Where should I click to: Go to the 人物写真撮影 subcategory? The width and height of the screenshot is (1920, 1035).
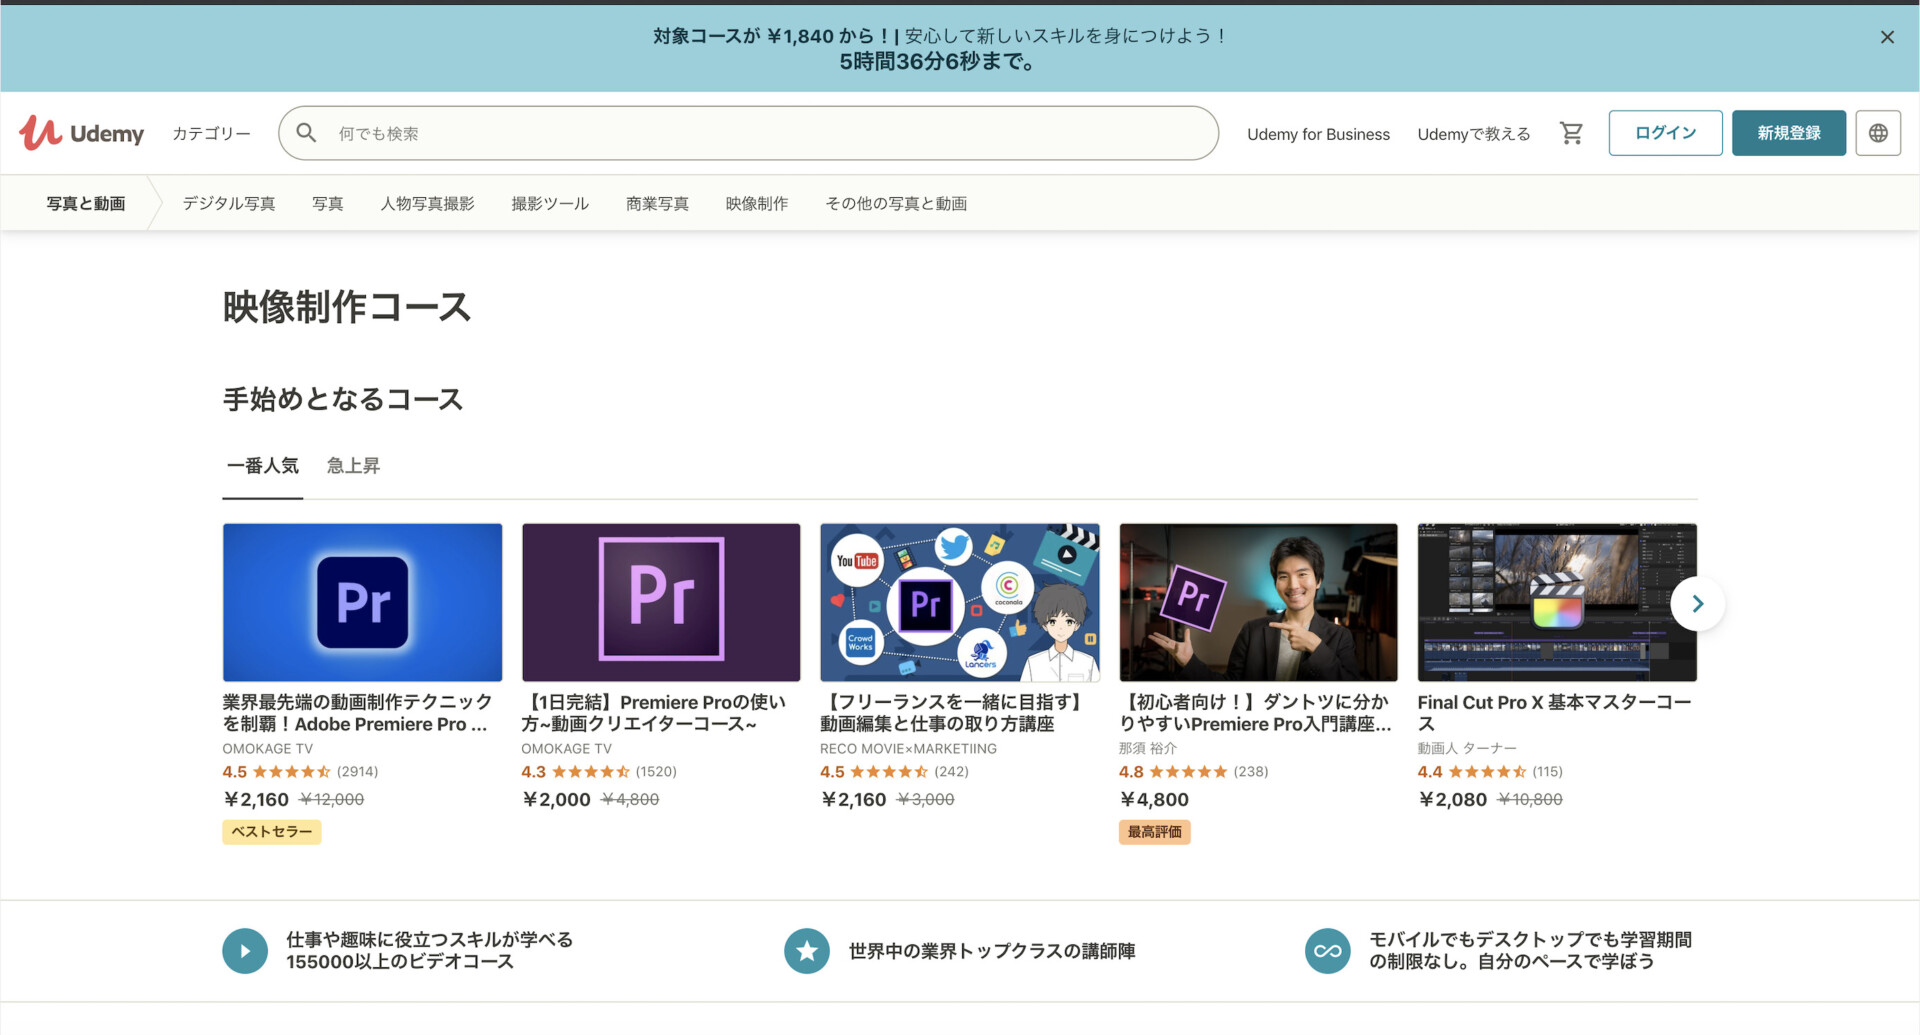coord(427,203)
